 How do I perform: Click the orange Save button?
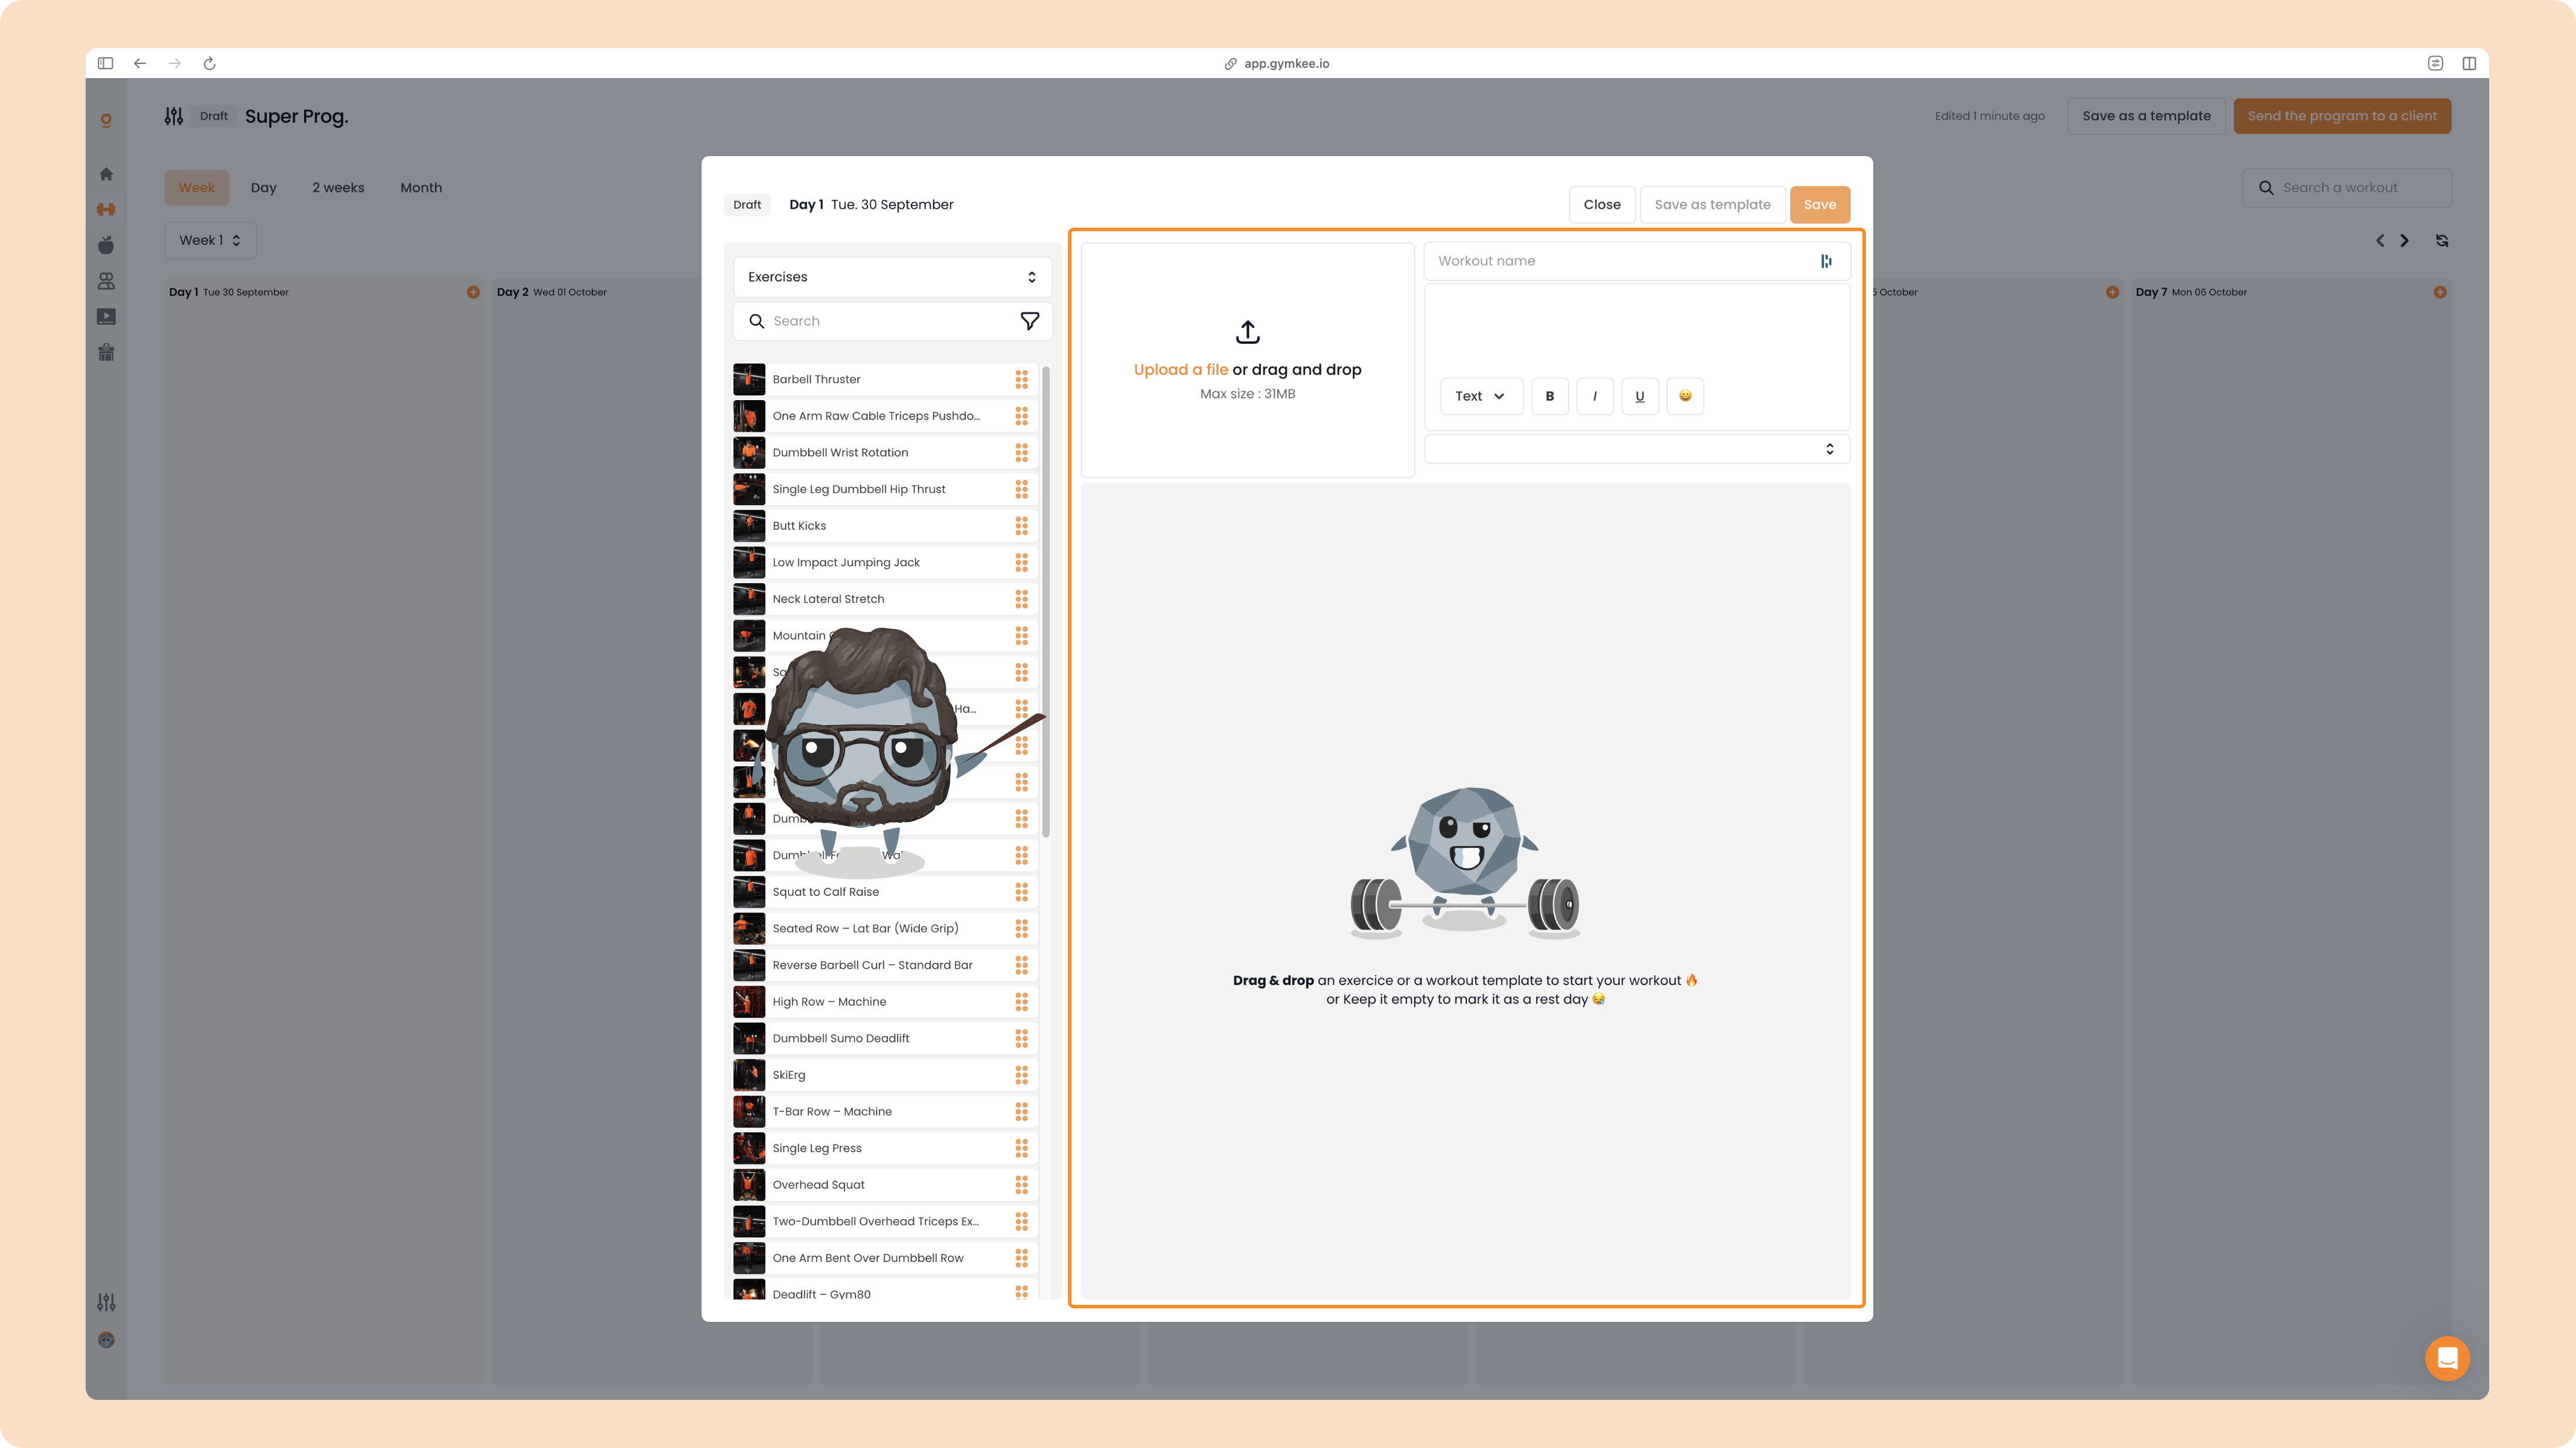[x=1820, y=205]
